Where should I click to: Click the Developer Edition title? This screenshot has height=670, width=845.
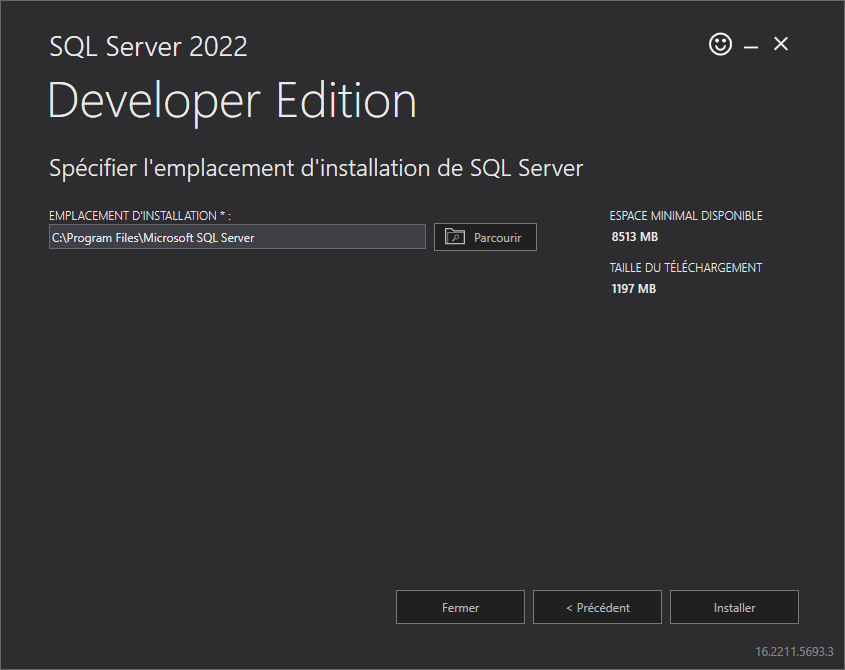[x=232, y=102]
